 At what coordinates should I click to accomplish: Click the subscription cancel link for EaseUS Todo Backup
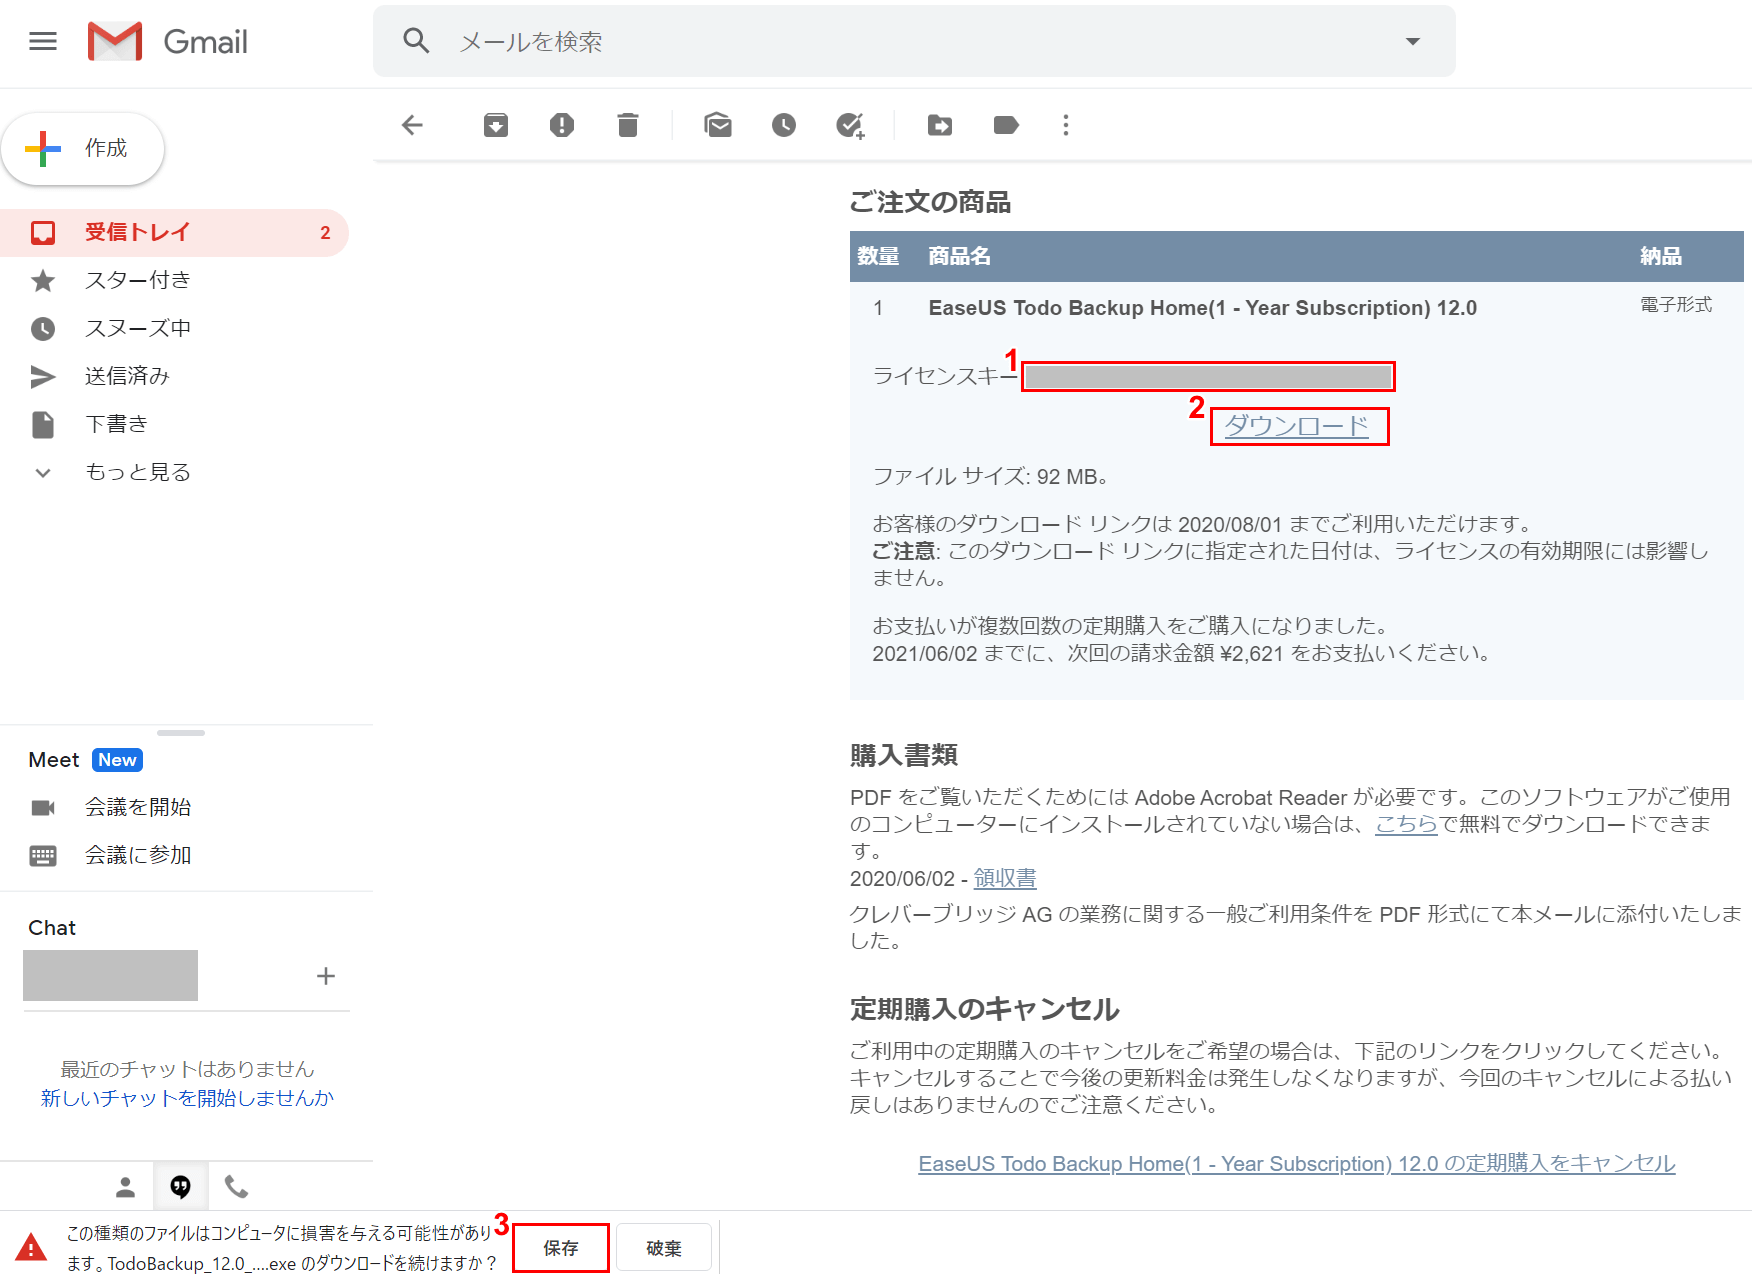tap(1297, 1164)
